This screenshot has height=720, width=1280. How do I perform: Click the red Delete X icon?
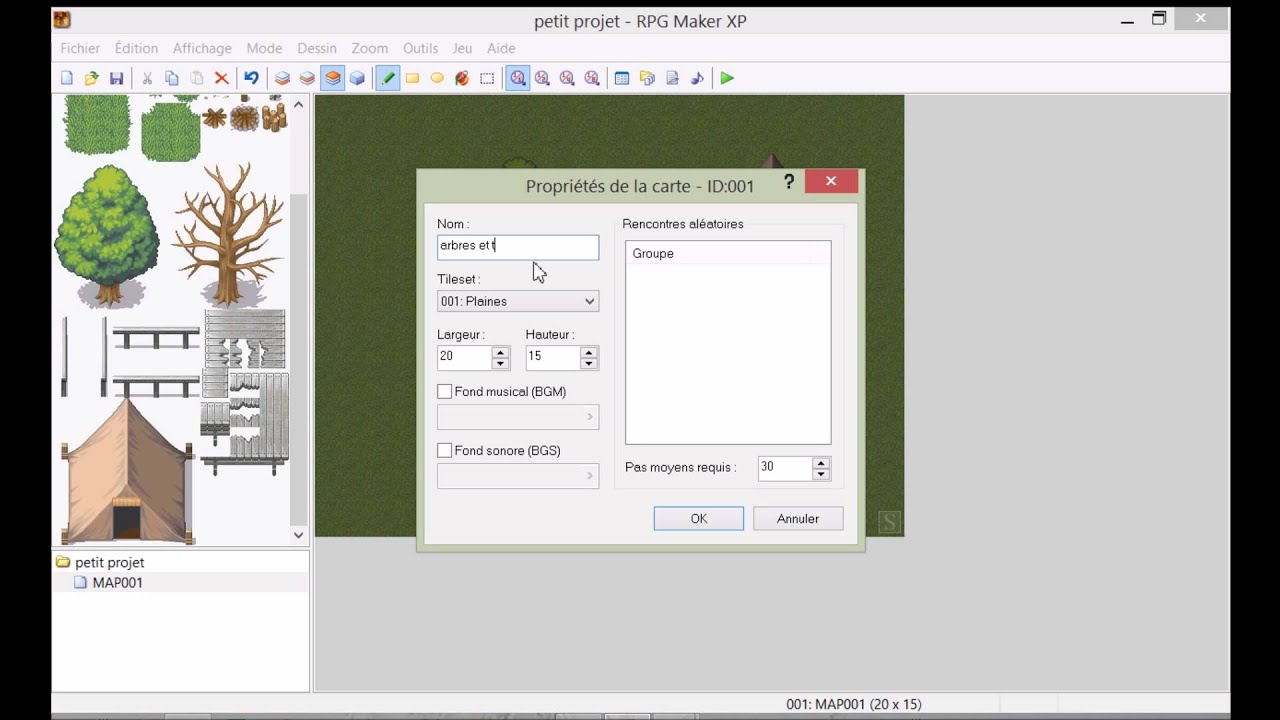(222, 78)
